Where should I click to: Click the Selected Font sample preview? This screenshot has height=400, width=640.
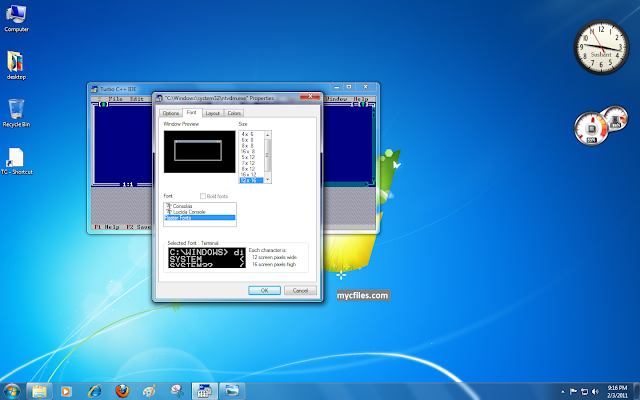(207, 258)
